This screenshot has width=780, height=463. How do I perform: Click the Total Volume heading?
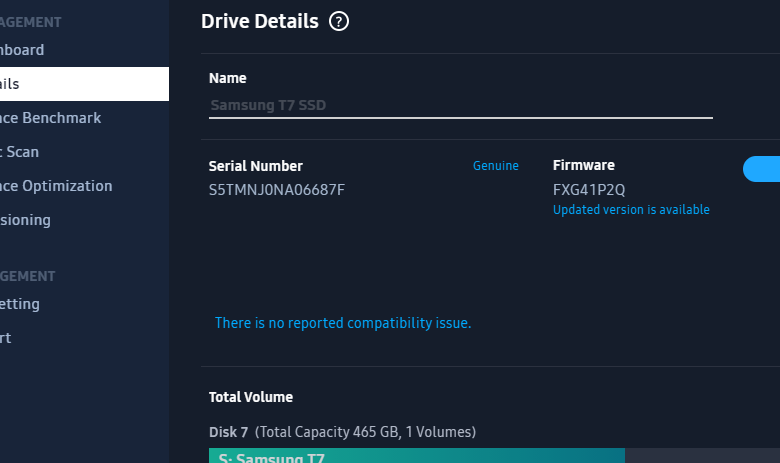[251, 397]
